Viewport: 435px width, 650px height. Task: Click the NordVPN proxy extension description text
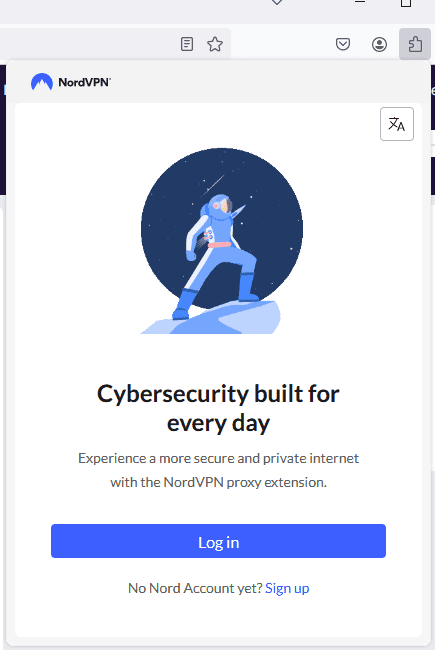click(x=219, y=470)
